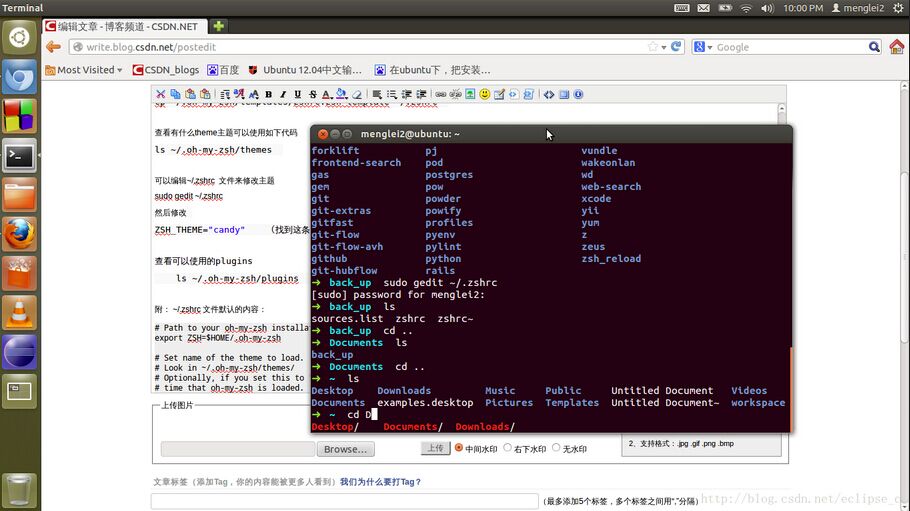Select the 中间水印 watermark radio option
The height and width of the screenshot is (511, 910).
pos(459,448)
